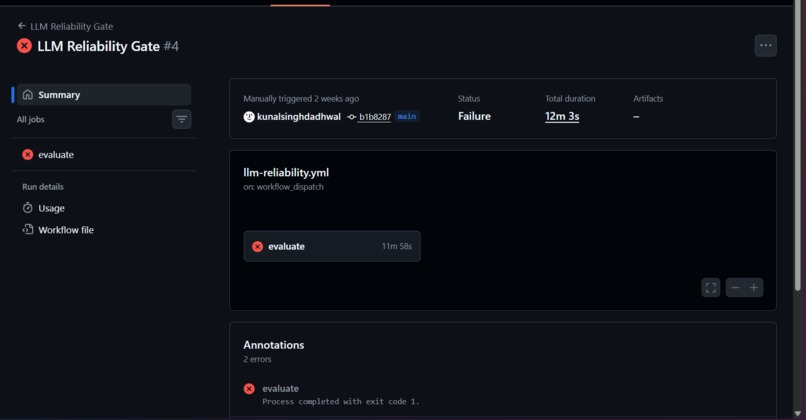Click the LLM Reliability Gate #4 title
The width and height of the screenshot is (806, 420).
pyautogui.click(x=108, y=46)
